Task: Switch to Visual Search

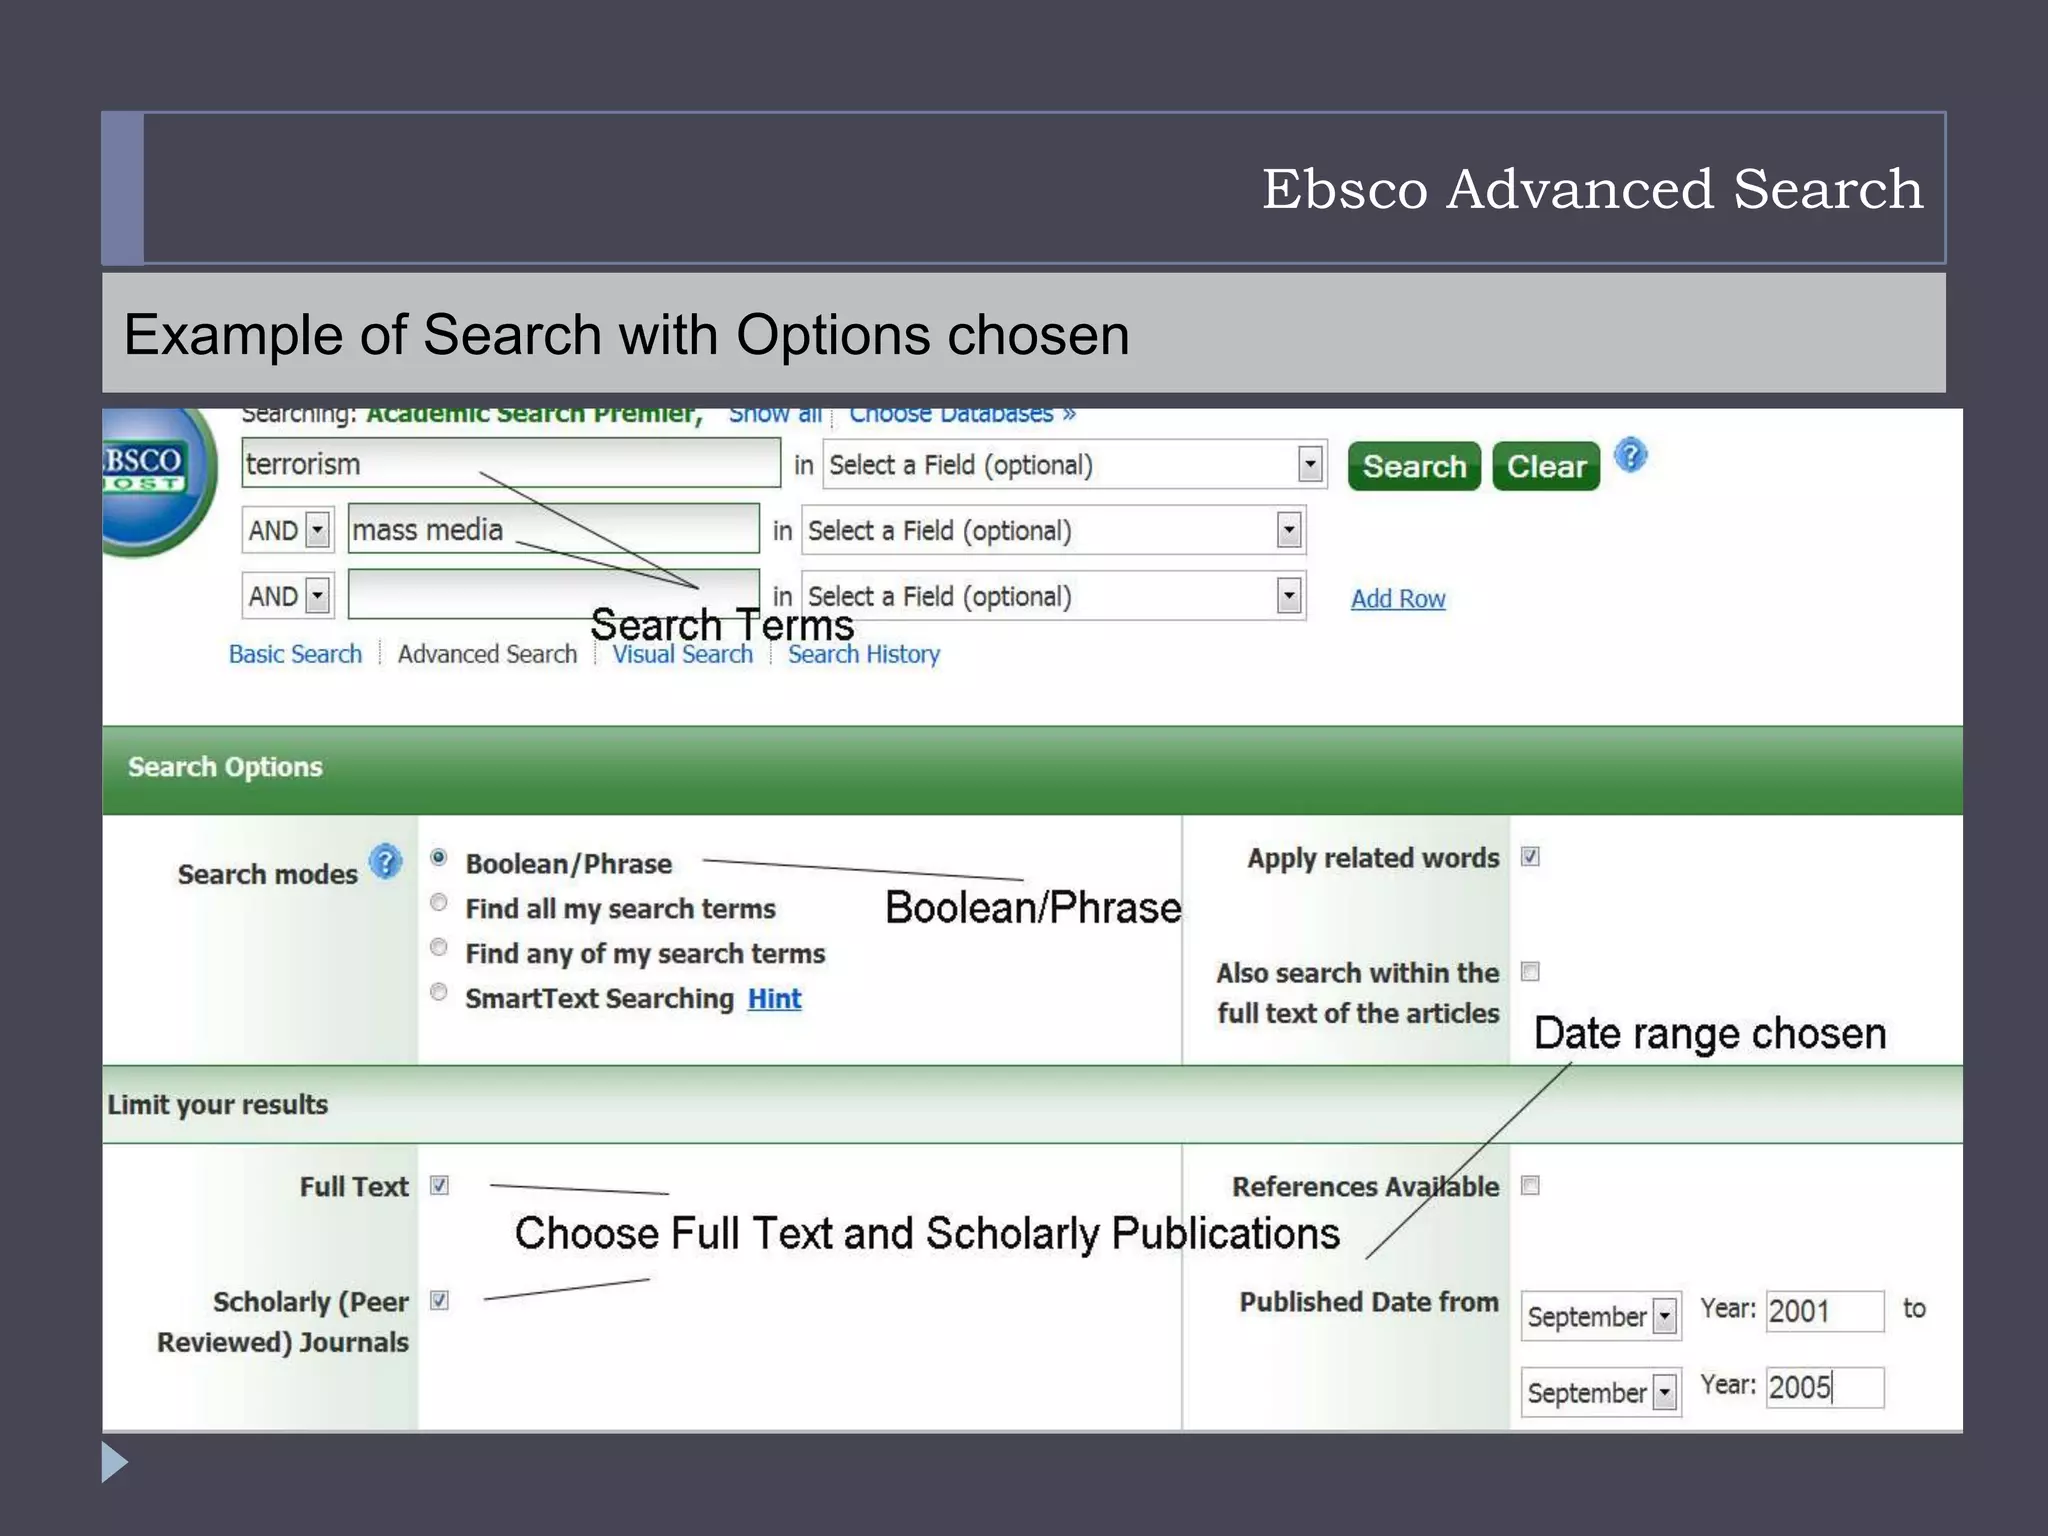Action: point(683,654)
